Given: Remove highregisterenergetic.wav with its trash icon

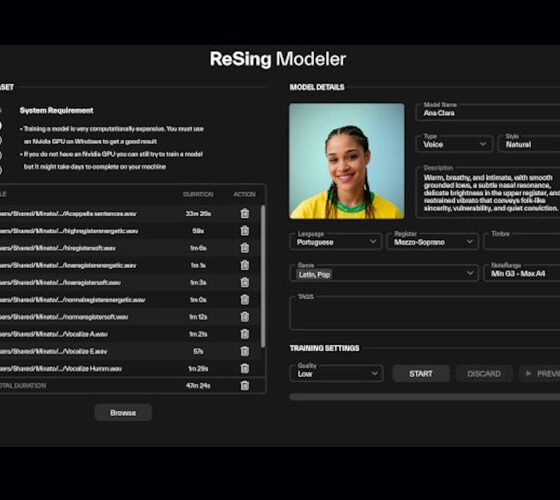Looking at the screenshot, I should point(245,231).
